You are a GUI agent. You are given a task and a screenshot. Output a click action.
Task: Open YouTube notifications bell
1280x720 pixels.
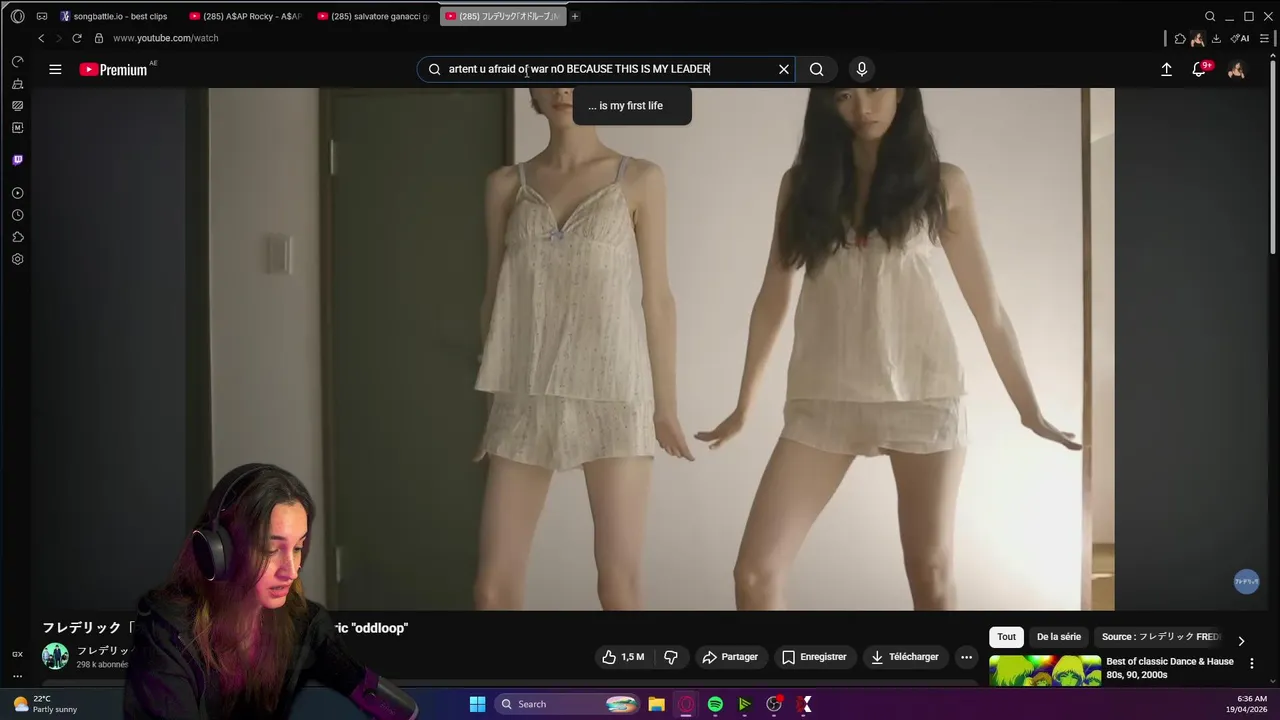[x=1199, y=69]
